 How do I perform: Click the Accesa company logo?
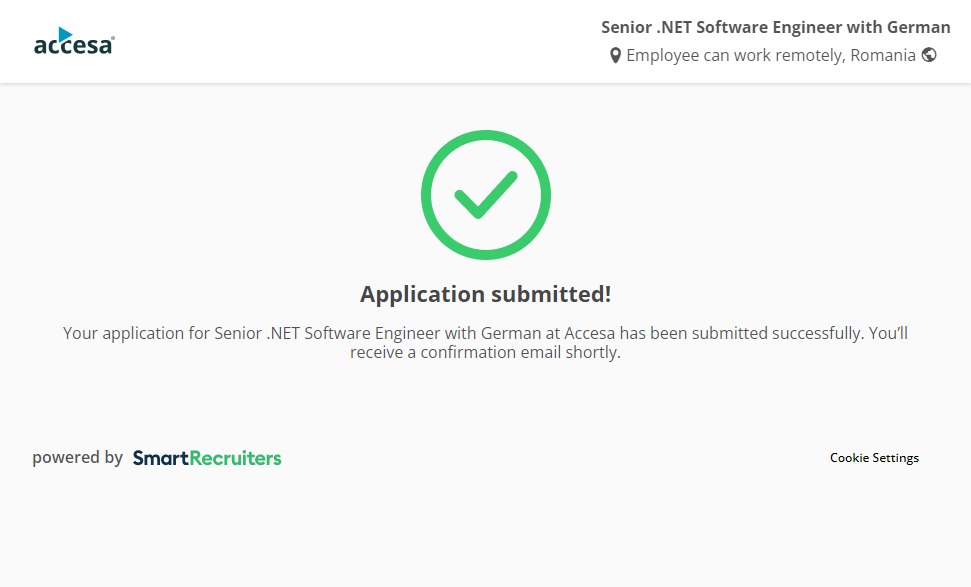pyautogui.click(x=74, y=42)
